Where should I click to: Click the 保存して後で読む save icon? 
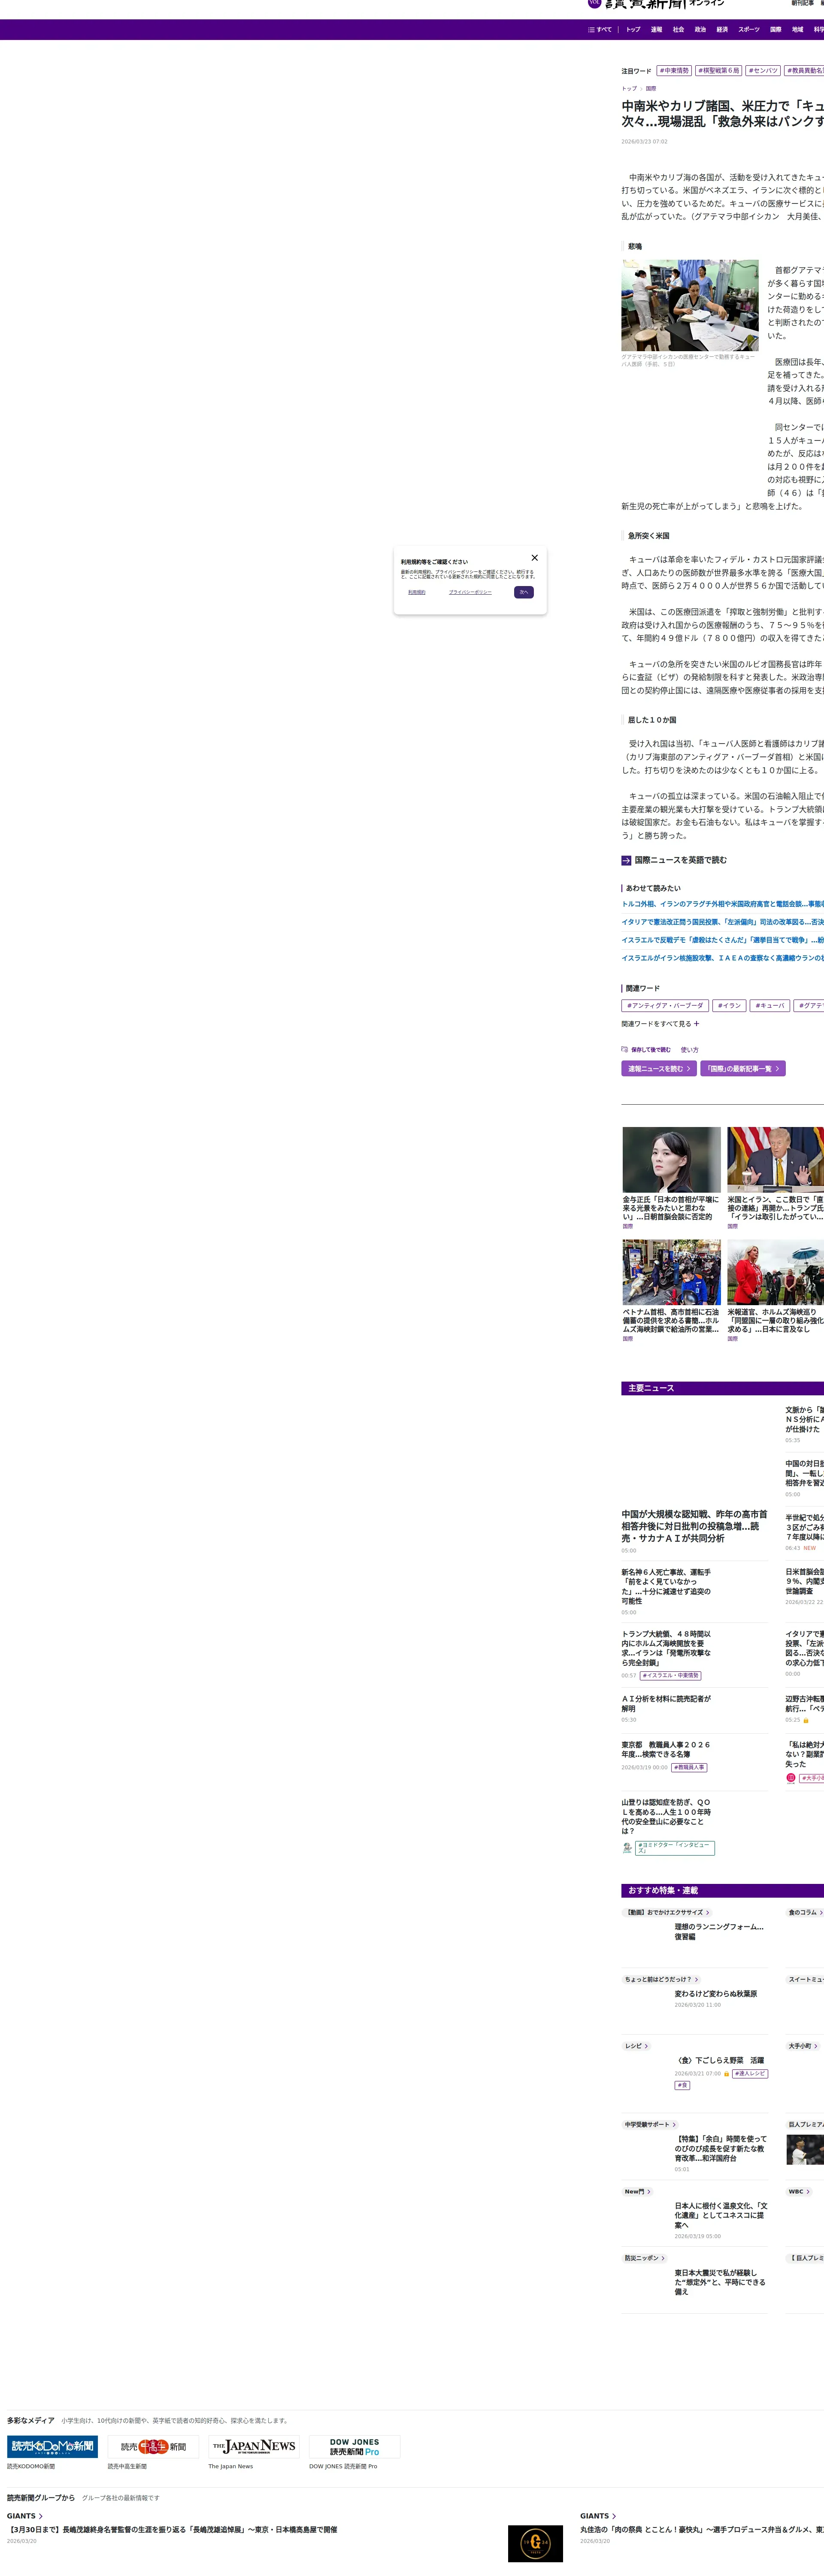[x=625, y=1050]
